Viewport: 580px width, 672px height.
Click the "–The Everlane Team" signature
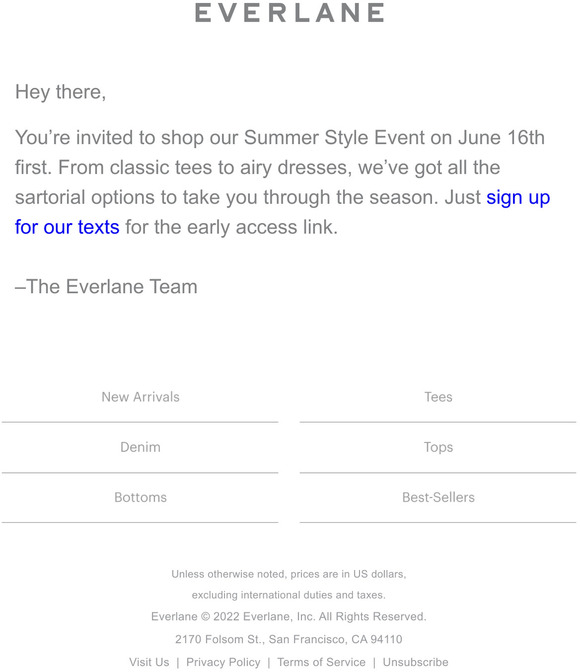[x=106, y=287]
